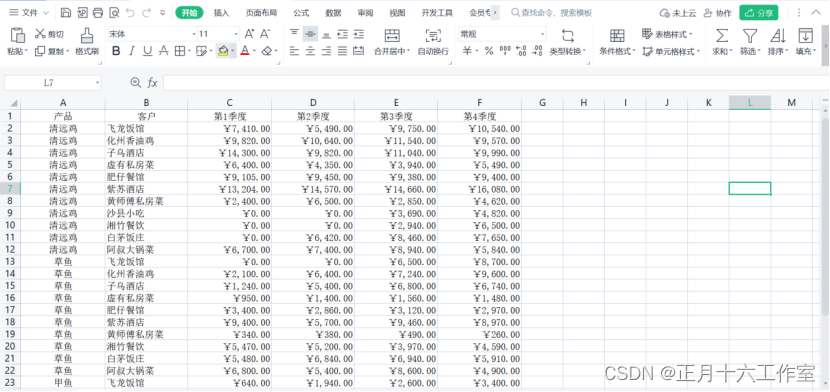
Task: Click the Filter (筛选) funnel icon
Action: click(749, 36)
